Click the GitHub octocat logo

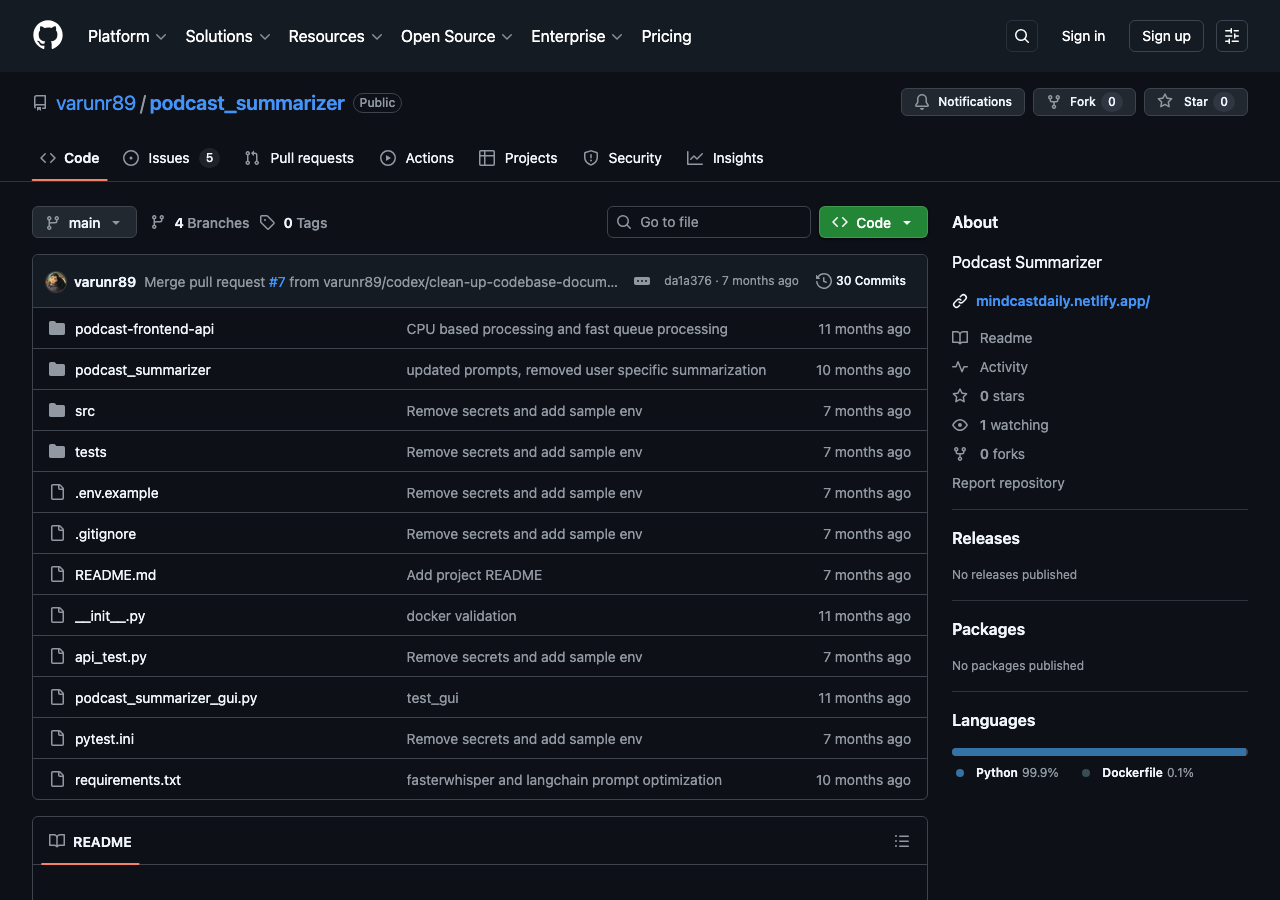(47, 36)
